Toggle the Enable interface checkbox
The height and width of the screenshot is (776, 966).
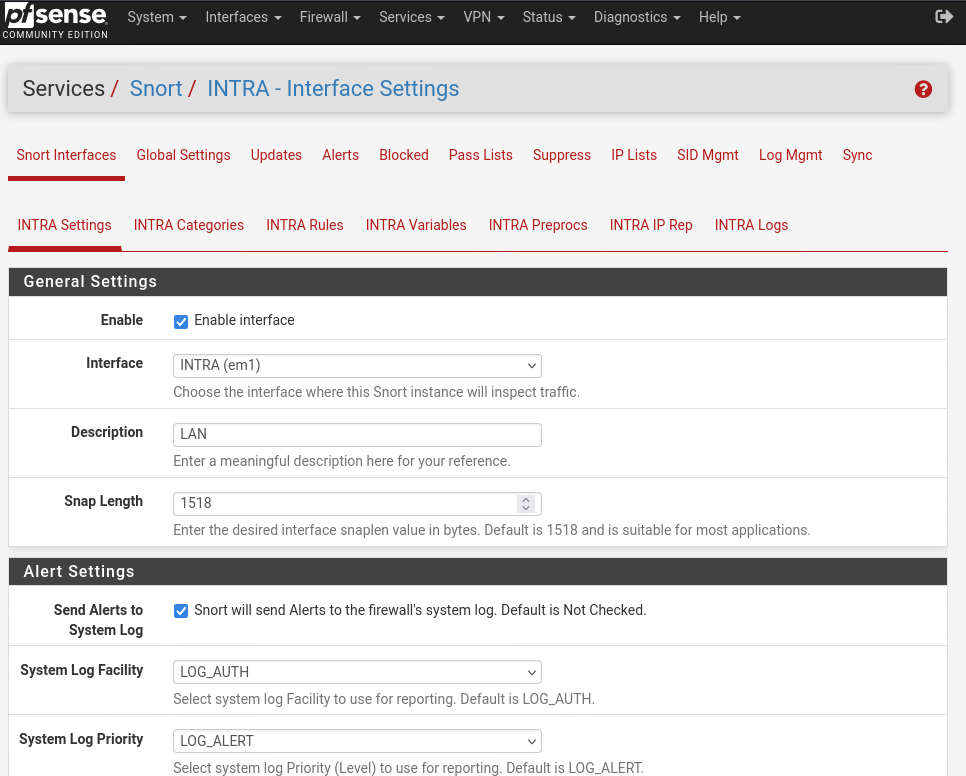point(181,321)
